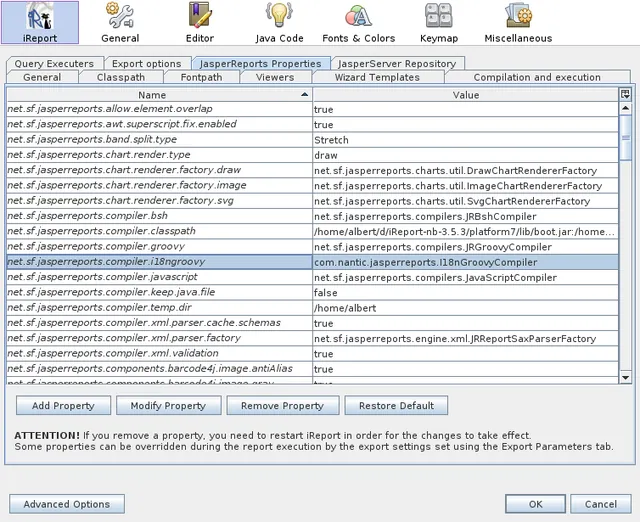
Task: Open the iReport options category
Action: tap(40, 22)
